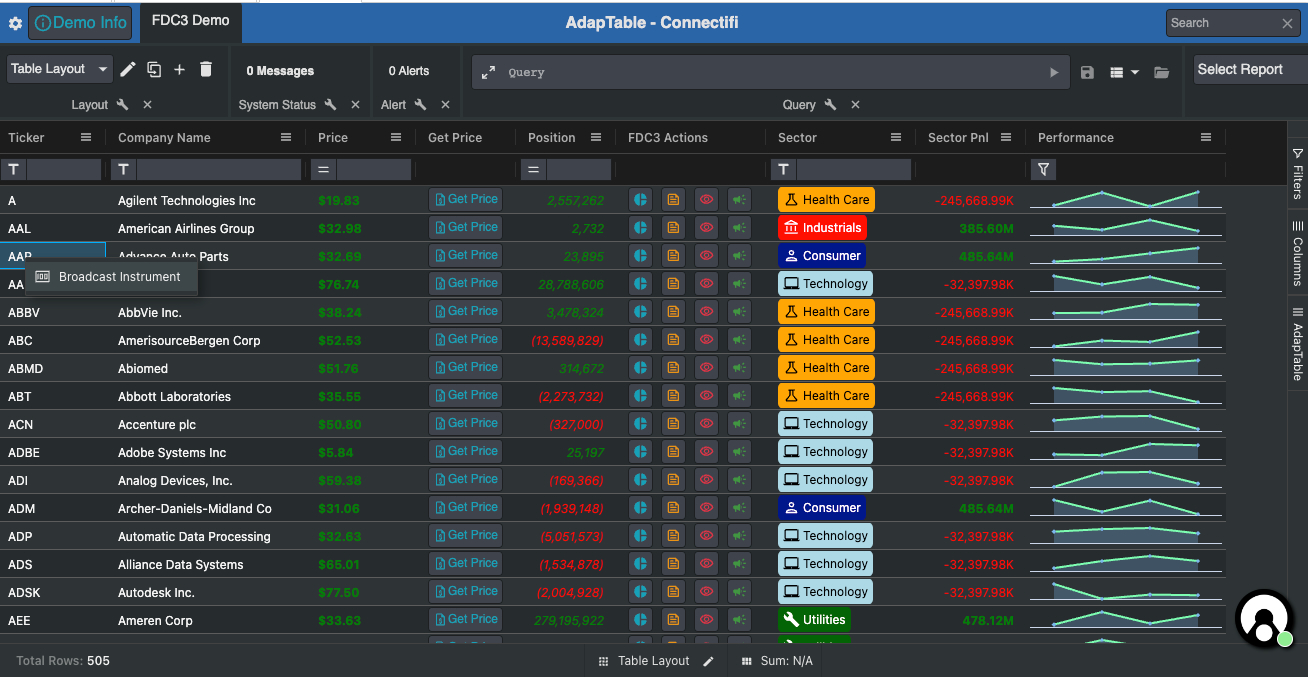Image resolution: width=1308 pixels, height=677 pixels.
Task: Open the Sector column menu
Action: [896, 138]
